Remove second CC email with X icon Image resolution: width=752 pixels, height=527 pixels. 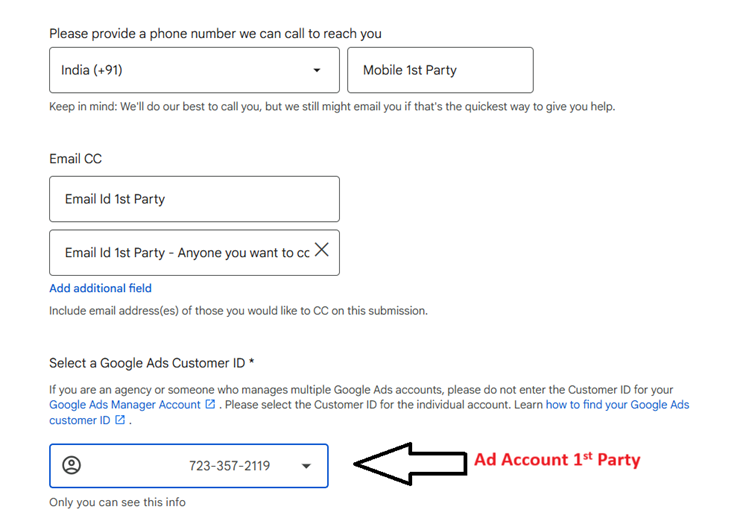(x=322, y=249)
